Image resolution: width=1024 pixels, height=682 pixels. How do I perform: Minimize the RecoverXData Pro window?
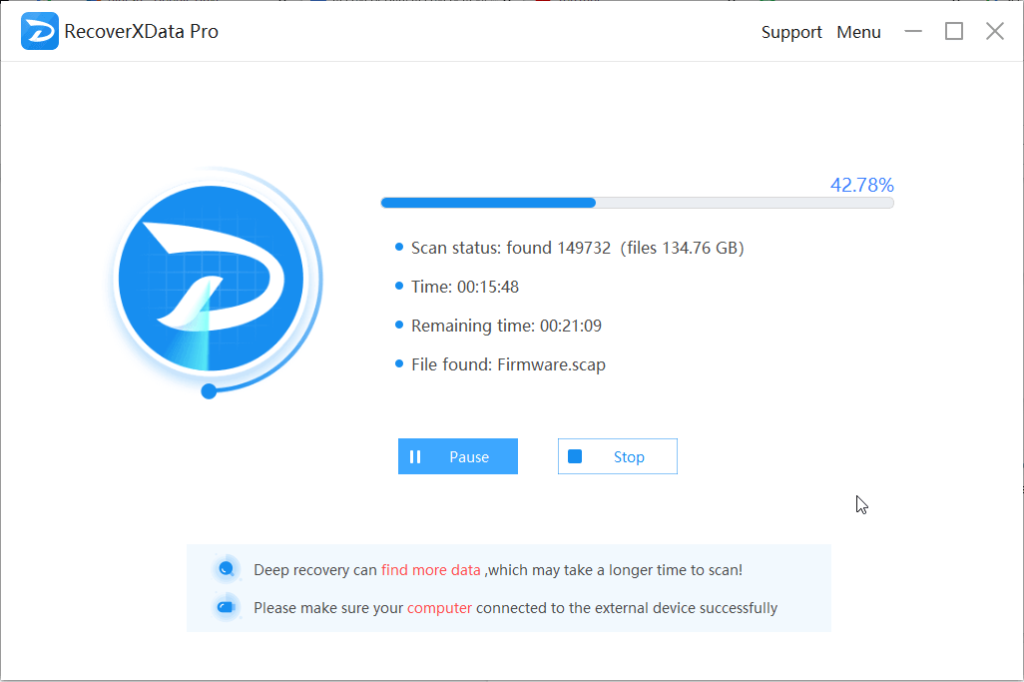(913, 31)
